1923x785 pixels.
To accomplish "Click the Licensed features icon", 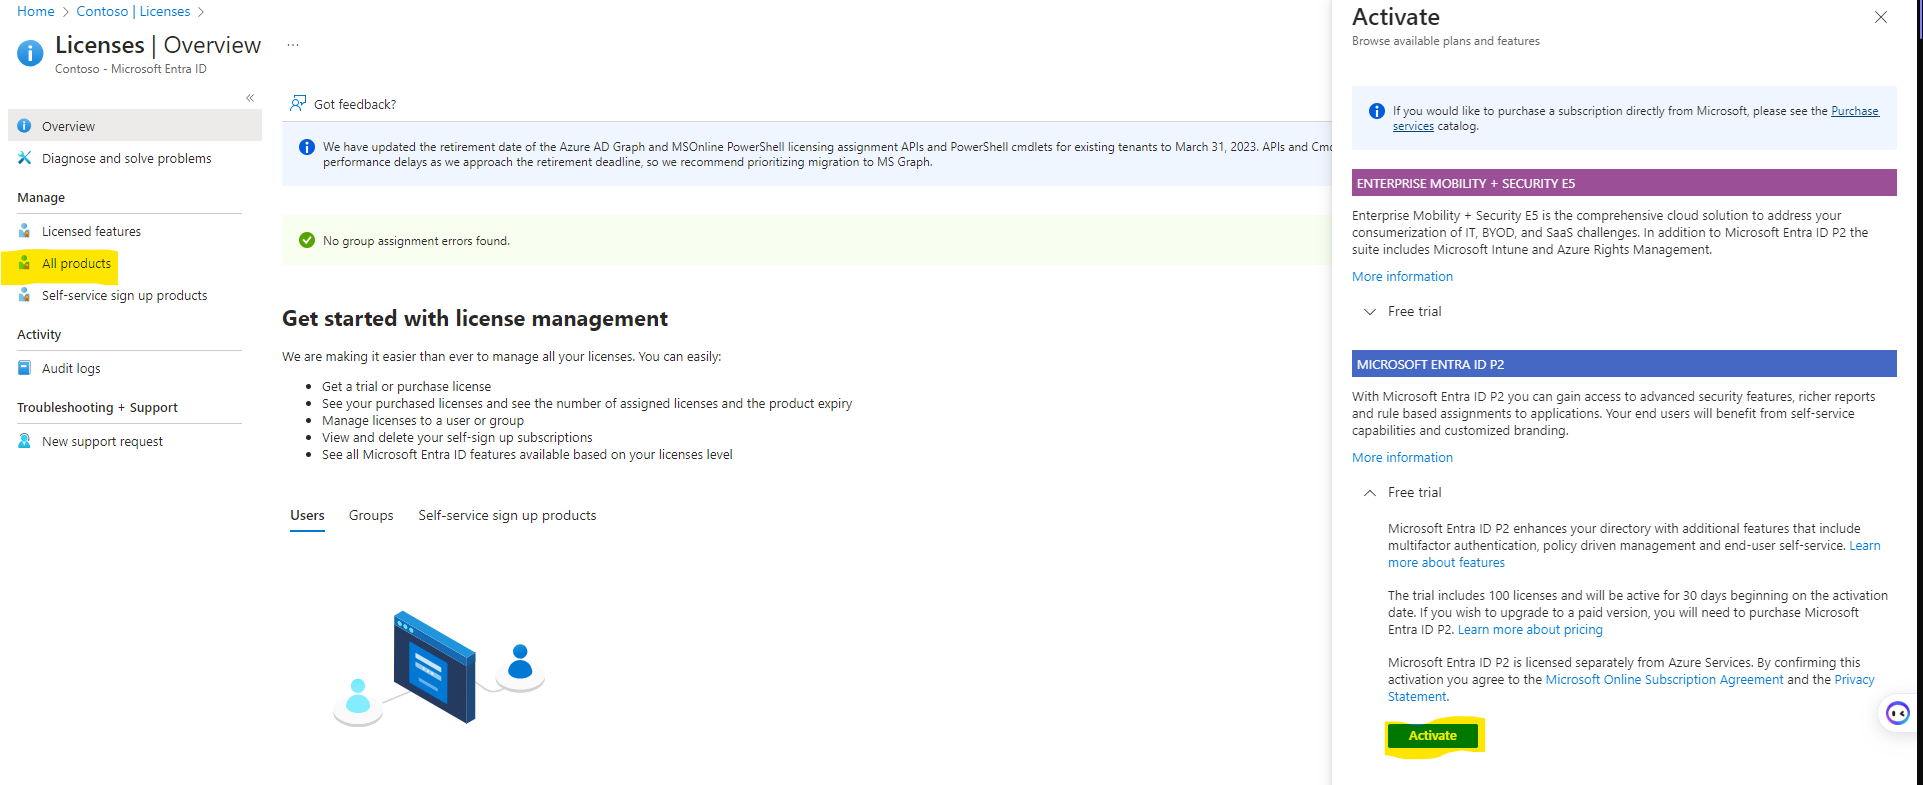I will [x=24, y=231].
